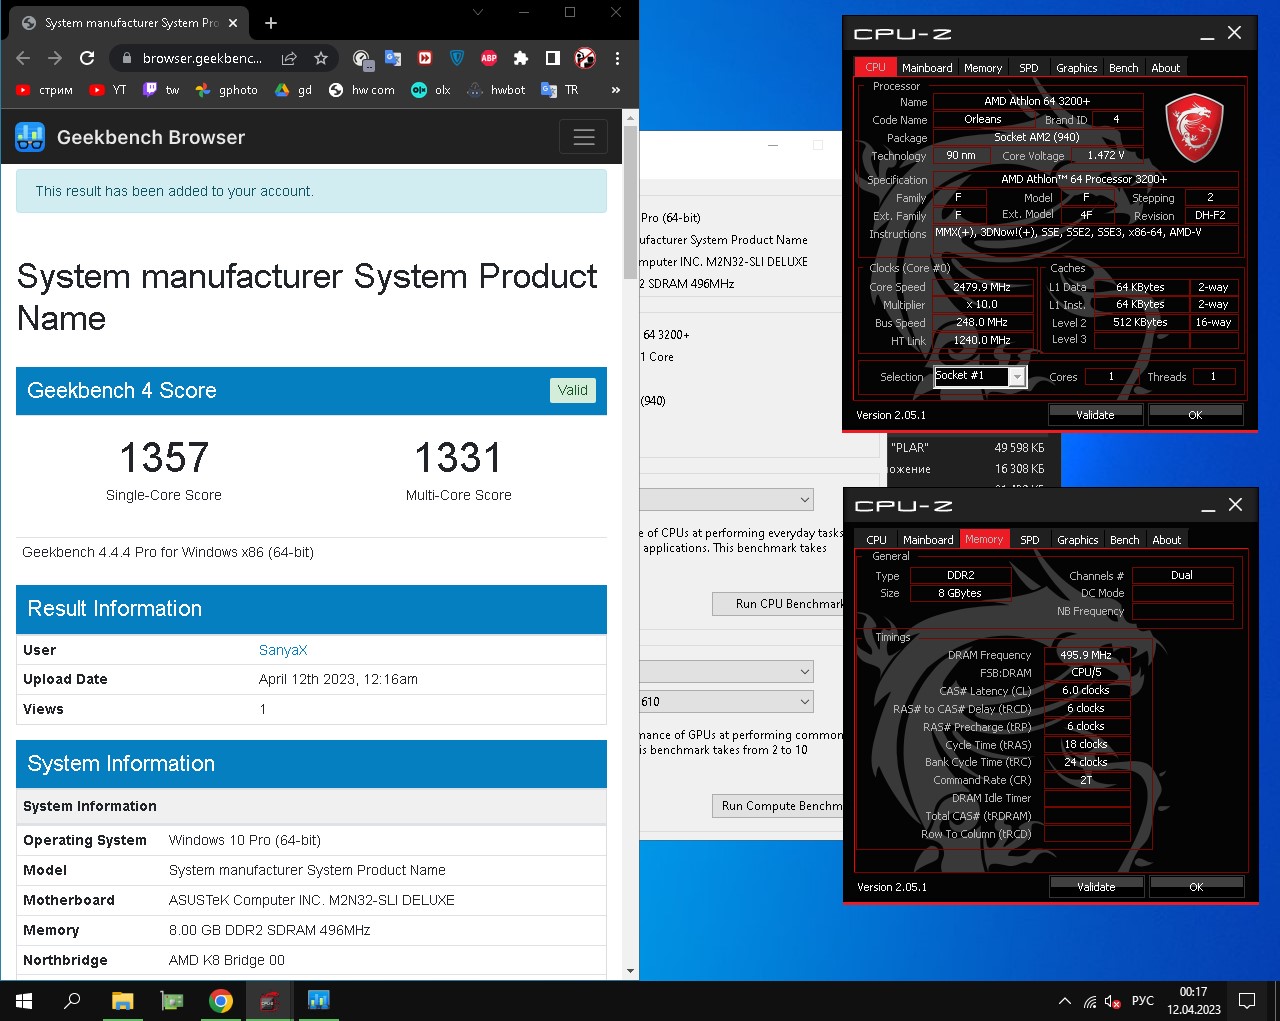Open the green graphics card app on taskbar

[172, 1000]
